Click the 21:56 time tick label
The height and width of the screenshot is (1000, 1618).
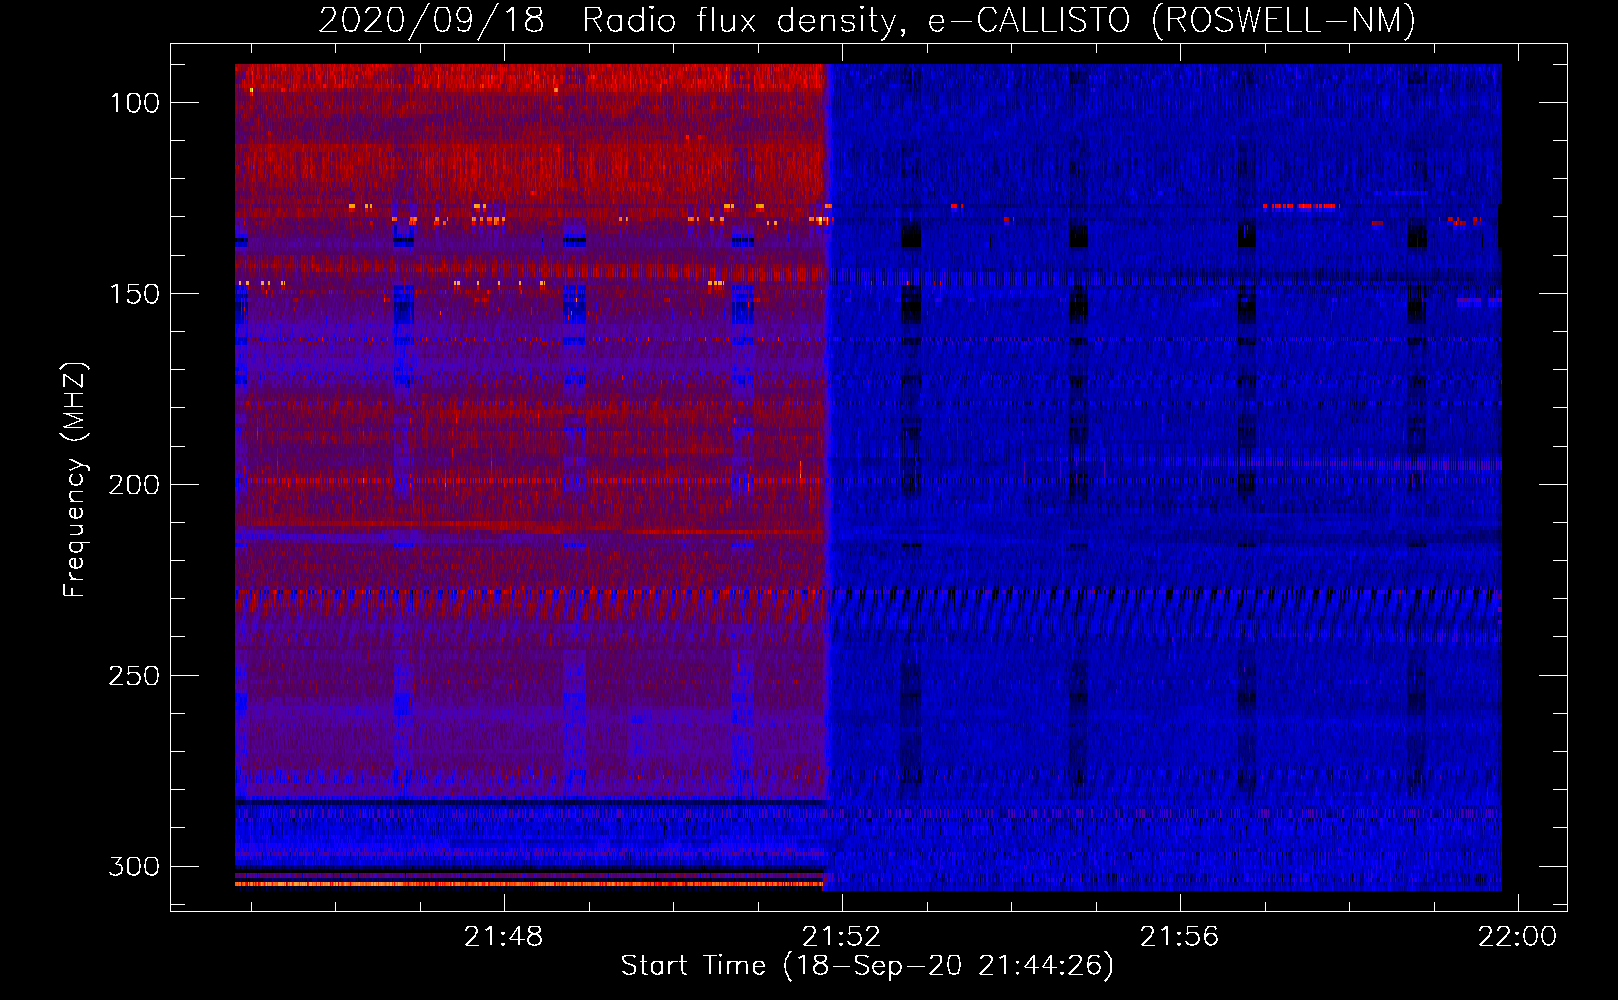[x=1180, y=937]
